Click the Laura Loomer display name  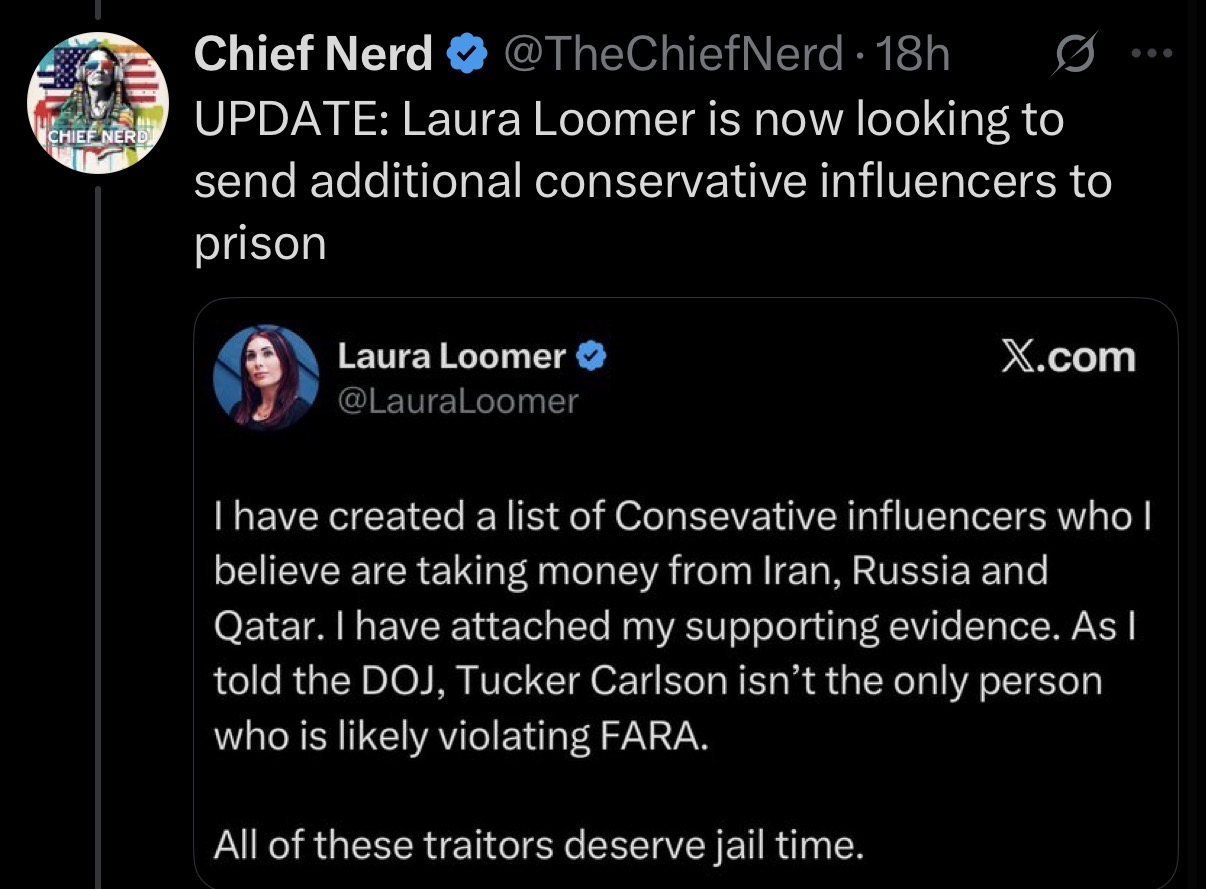point(452,356)
